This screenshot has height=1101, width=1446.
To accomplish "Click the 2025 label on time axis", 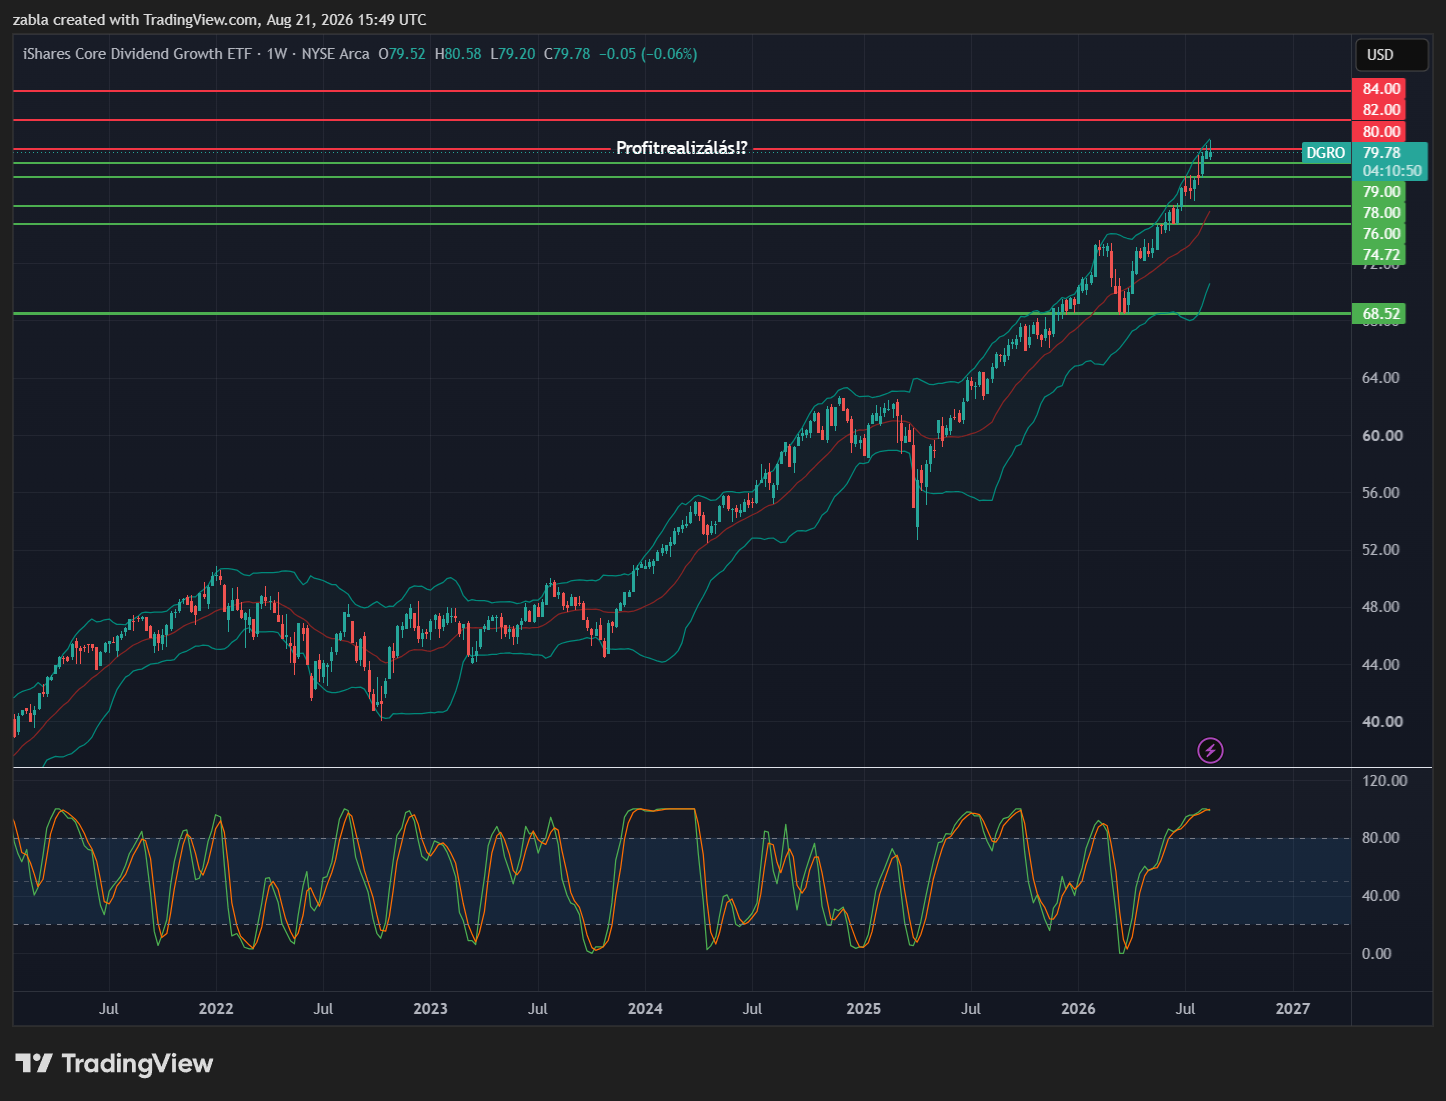I will (x=864, y=1009).
